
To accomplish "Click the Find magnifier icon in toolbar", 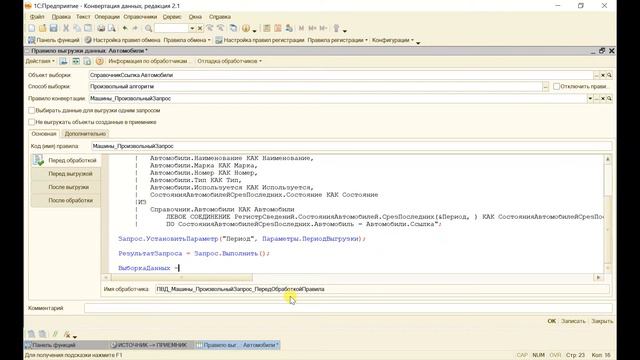I will [149, 28].
